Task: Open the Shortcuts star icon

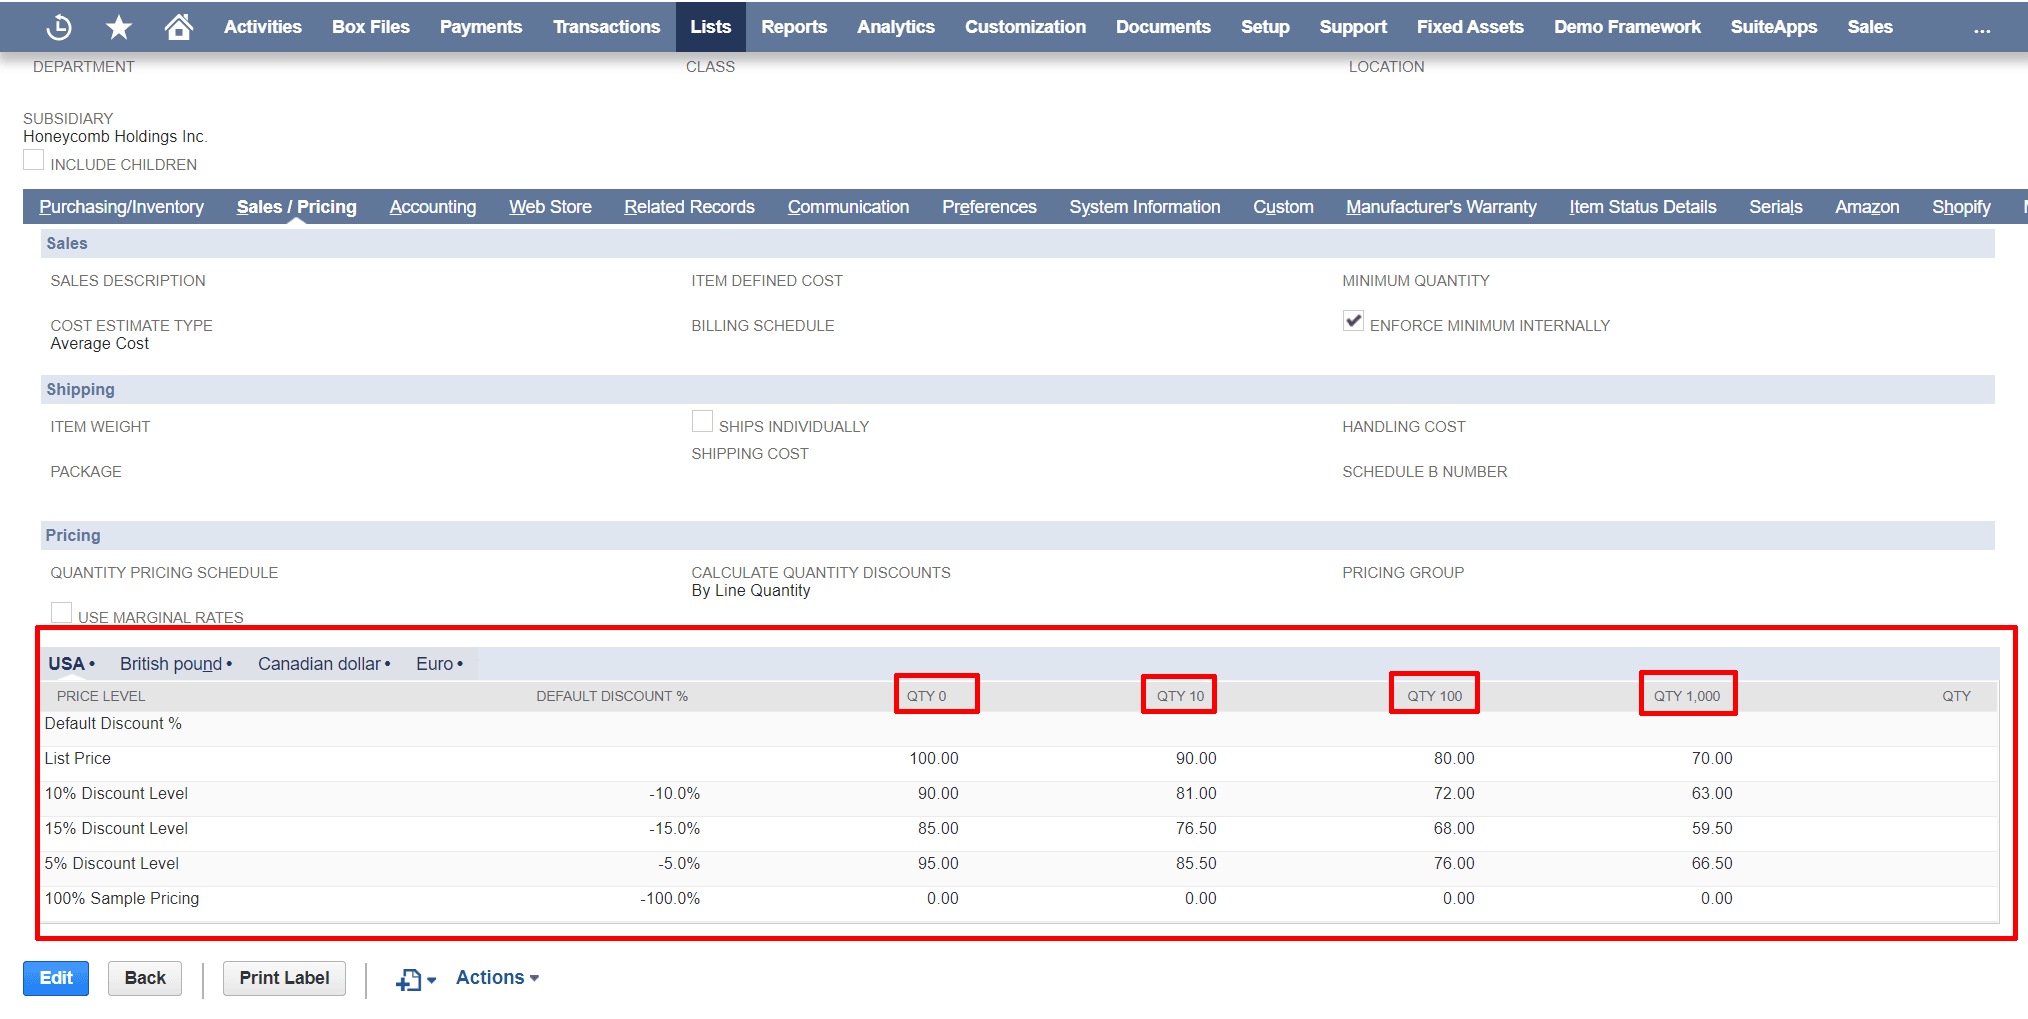Action: coord(119,27)
